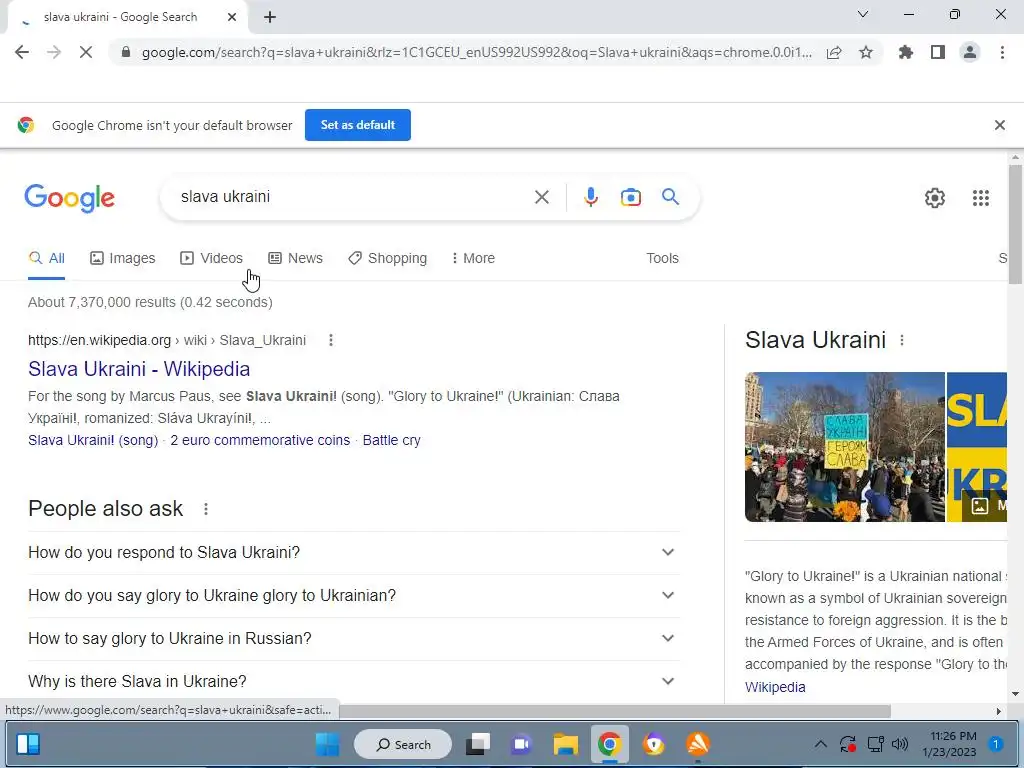Open the Wikipedia link in the knowledge panel
This screenshot has width=1024, height=768.
(x=775, y=687)
